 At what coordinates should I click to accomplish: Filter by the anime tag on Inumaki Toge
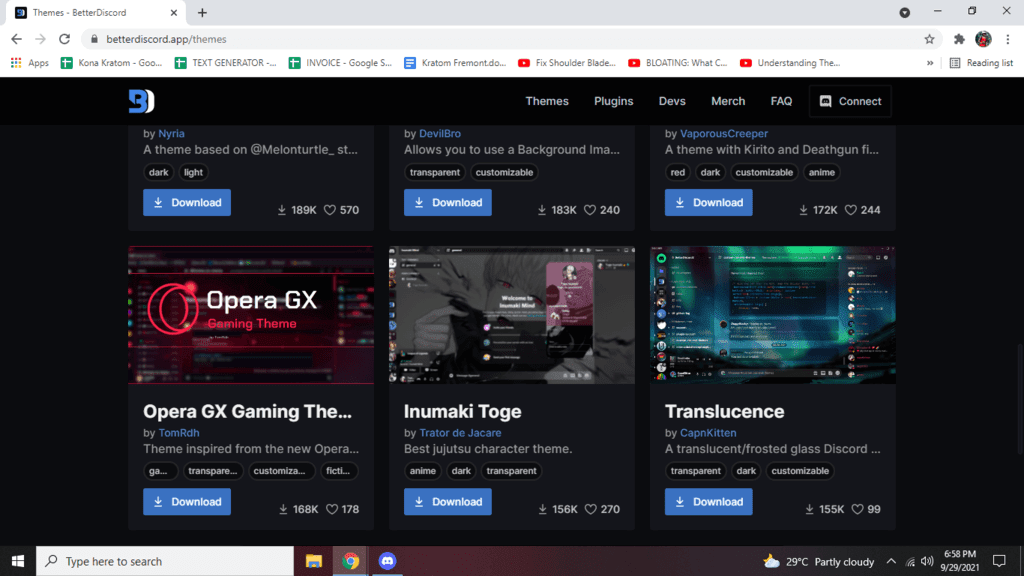pyautogui.click(x=423, y=471)
